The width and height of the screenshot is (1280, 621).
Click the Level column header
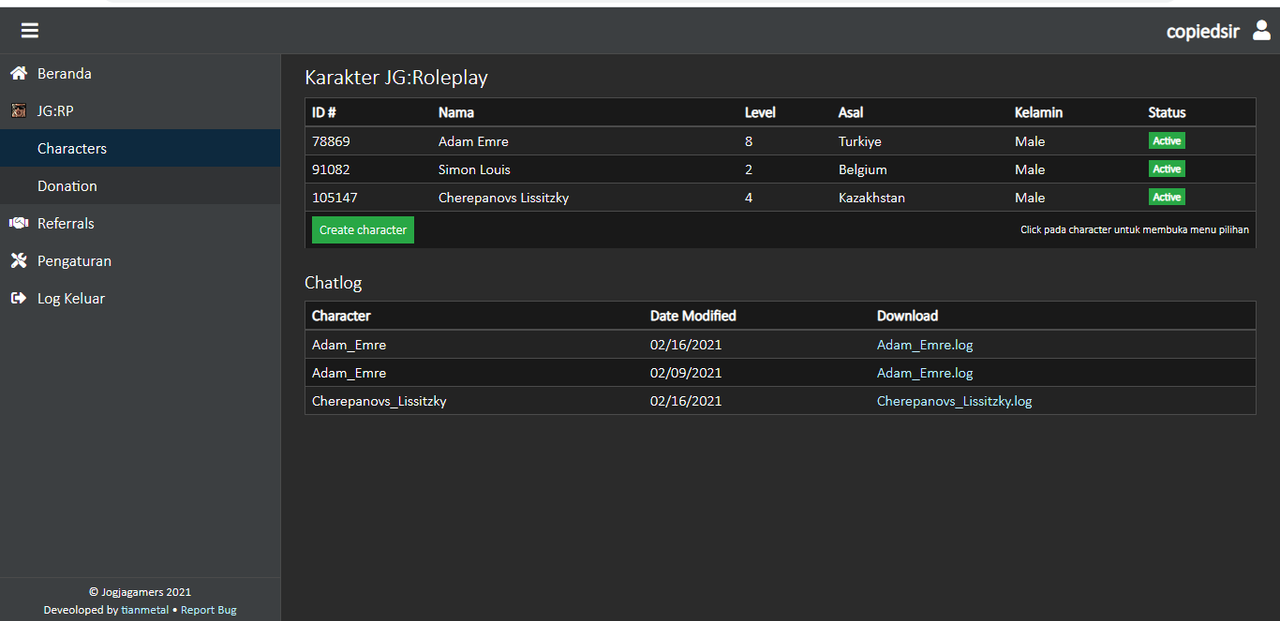[x=760, y=113]
